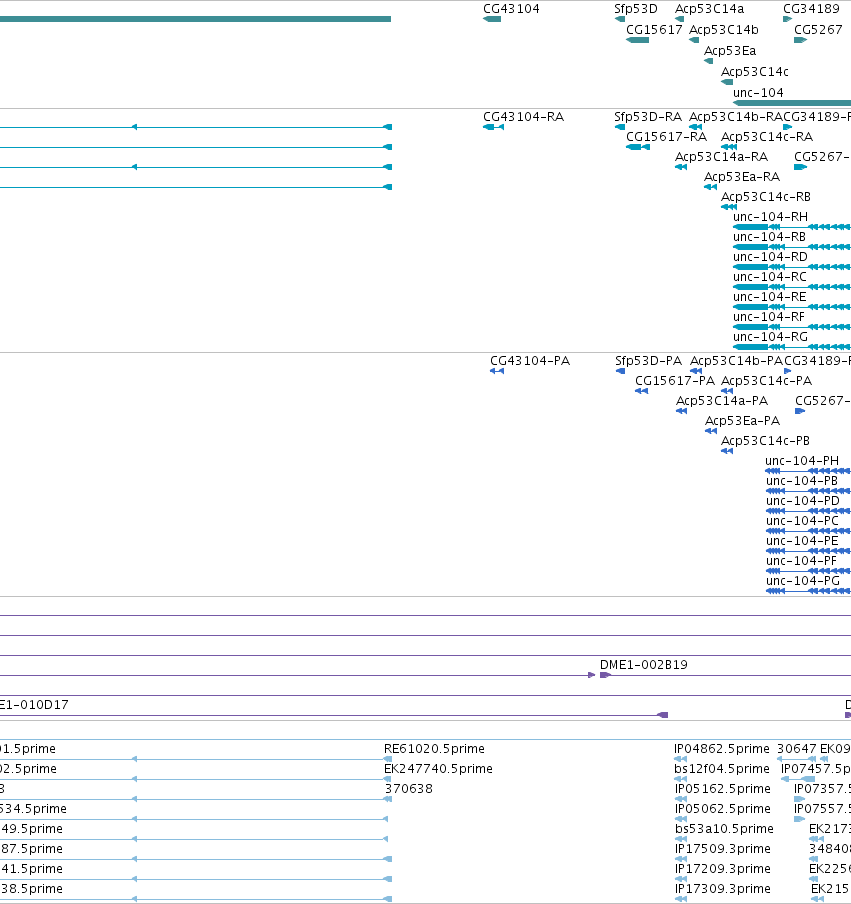Open the CG34189 gene label
Screen dimensions: 851x904
pyautogui.click(x=811, y=9)
